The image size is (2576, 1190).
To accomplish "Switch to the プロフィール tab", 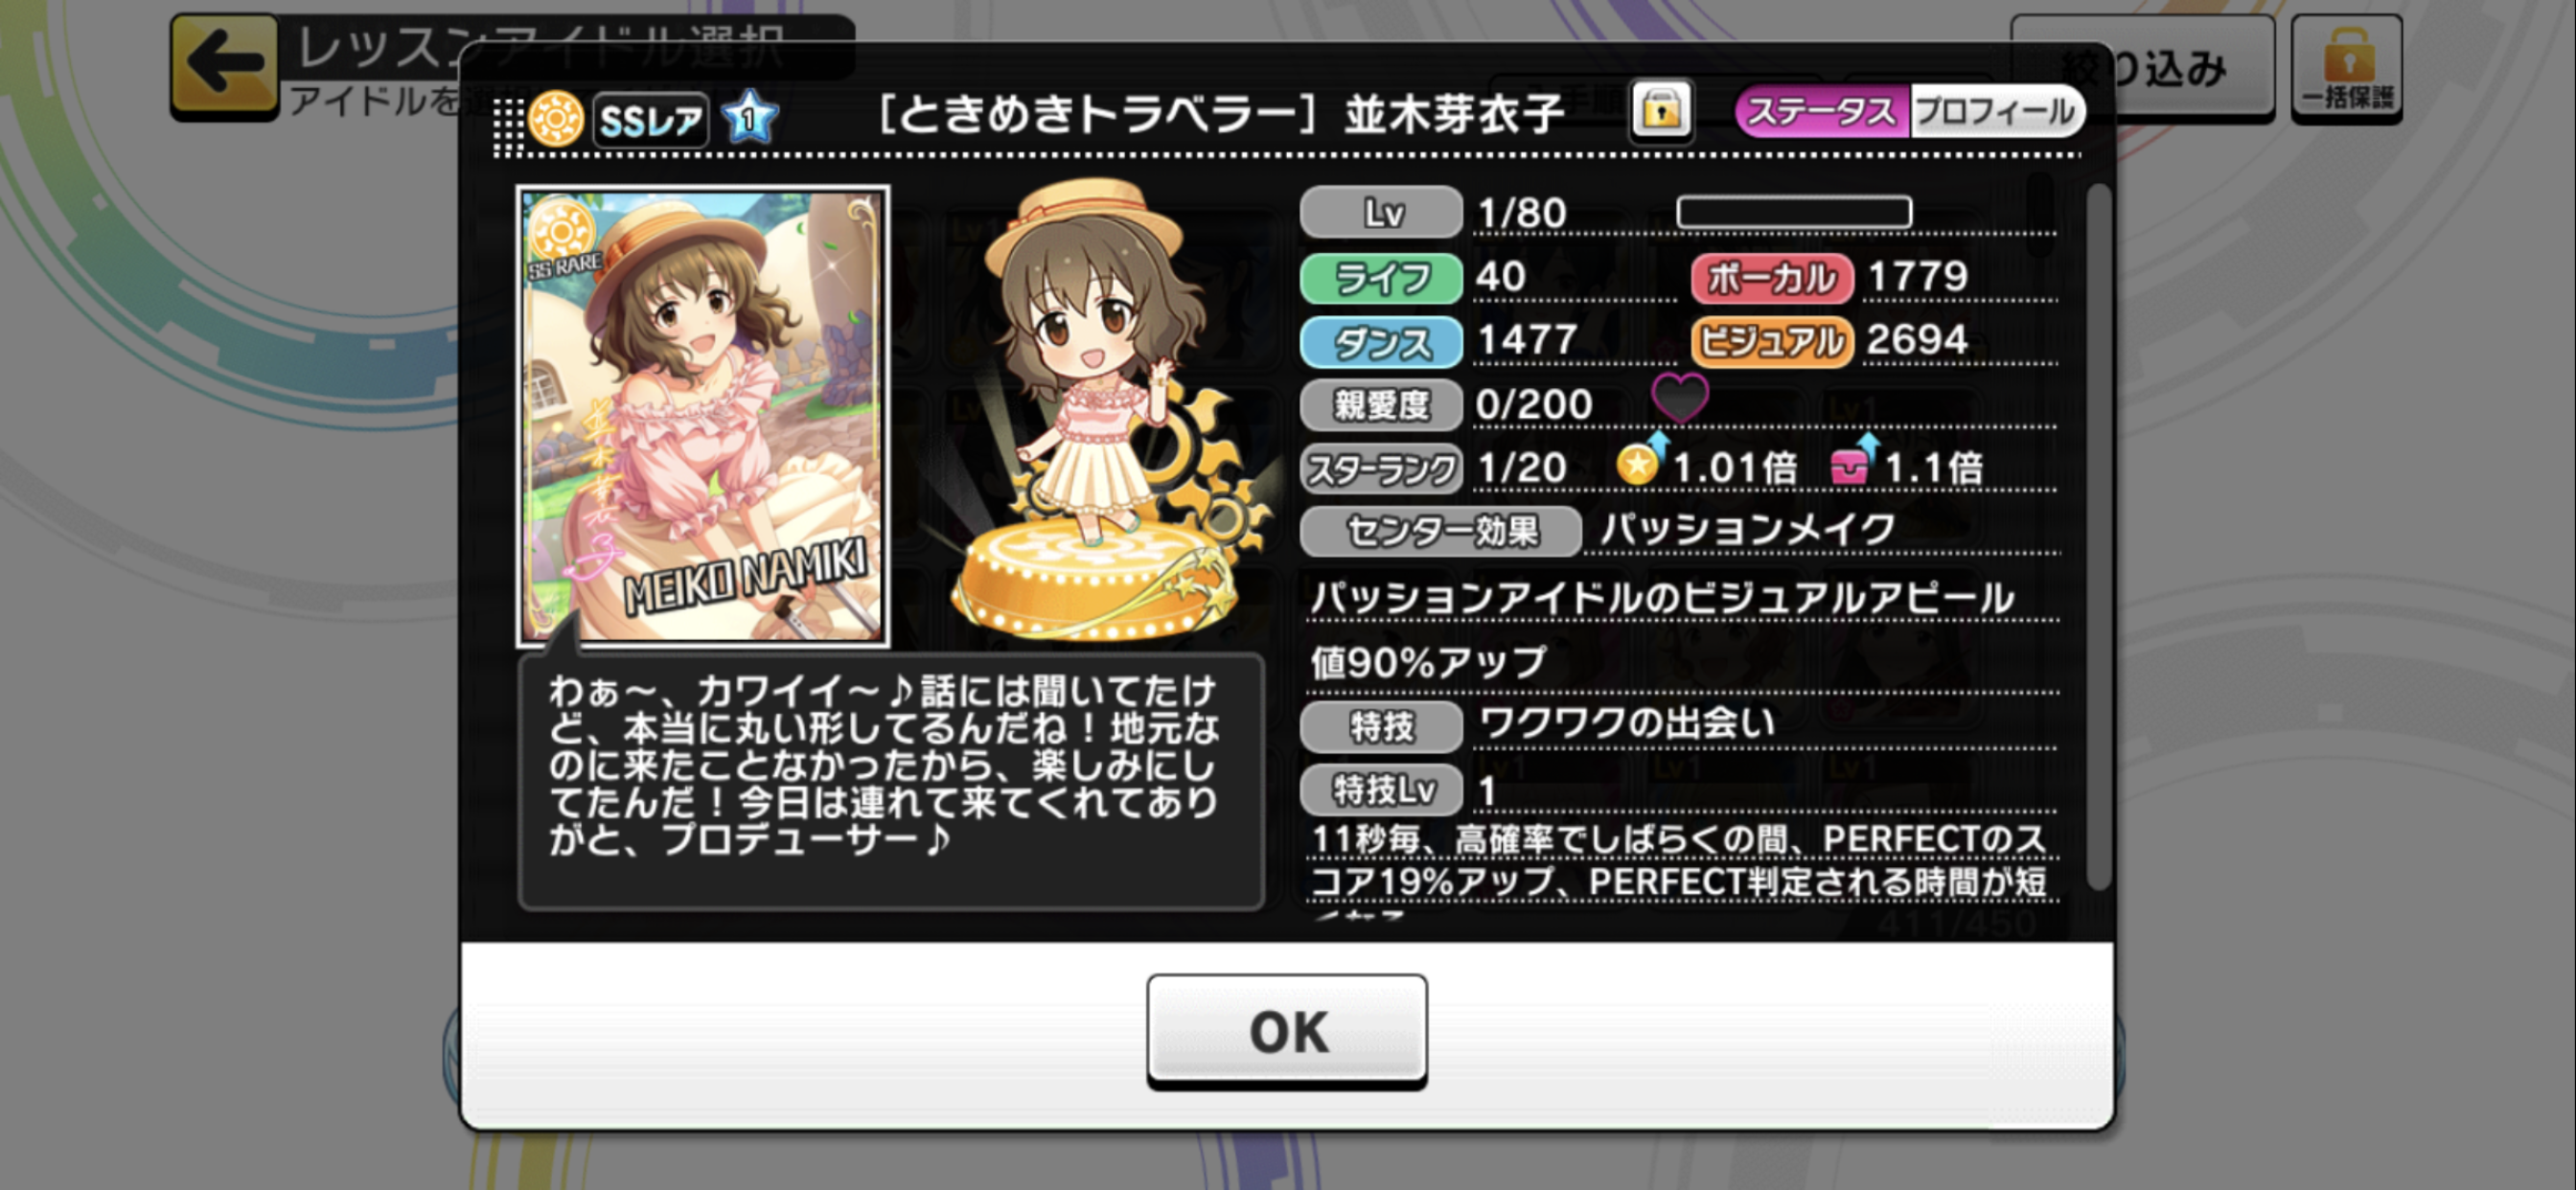I will (x=1997, y=112).
